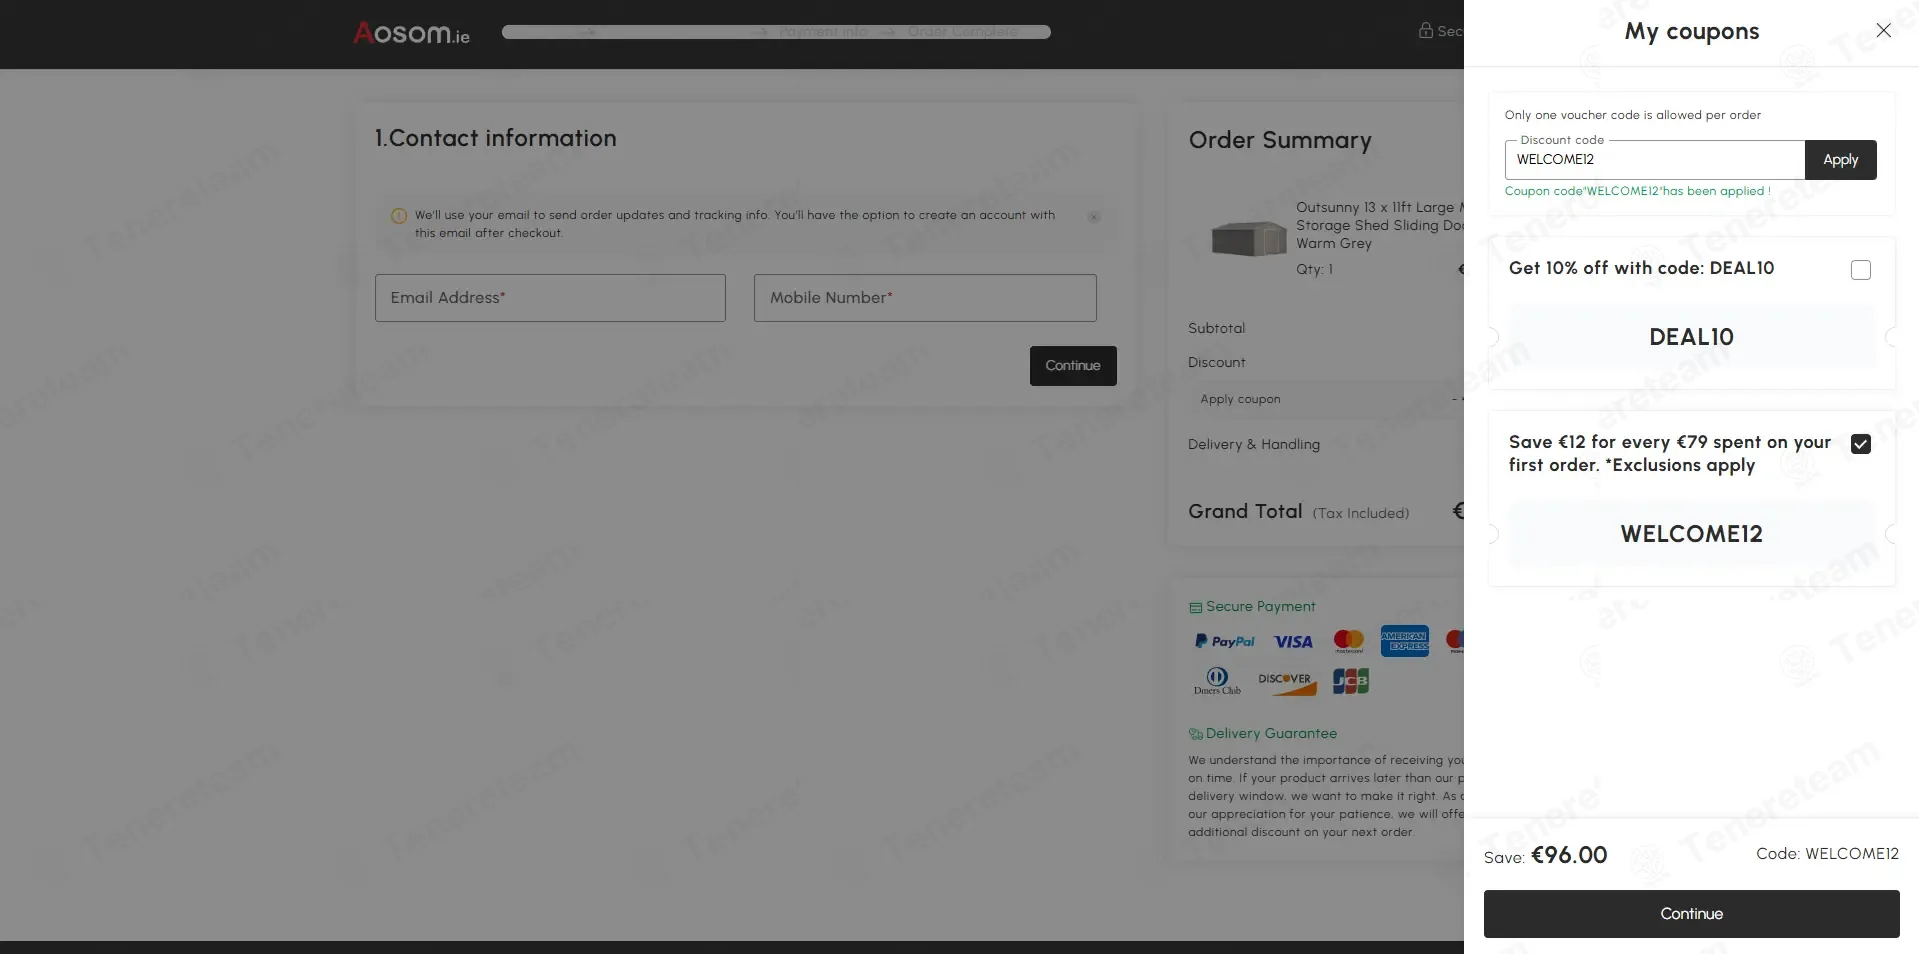The height and width of the screenshot is (954, 1919).
Task: Open the Apply coupon row
Action: pyautogui.click(x=1325, y=399)
